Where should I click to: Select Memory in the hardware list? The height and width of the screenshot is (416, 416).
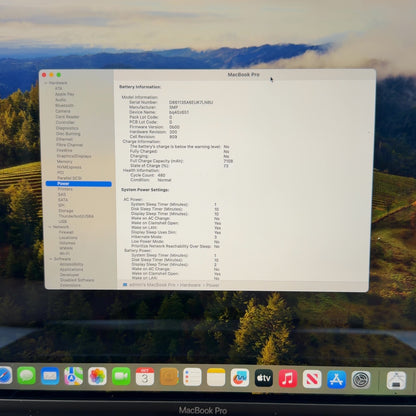click(65, 161)
